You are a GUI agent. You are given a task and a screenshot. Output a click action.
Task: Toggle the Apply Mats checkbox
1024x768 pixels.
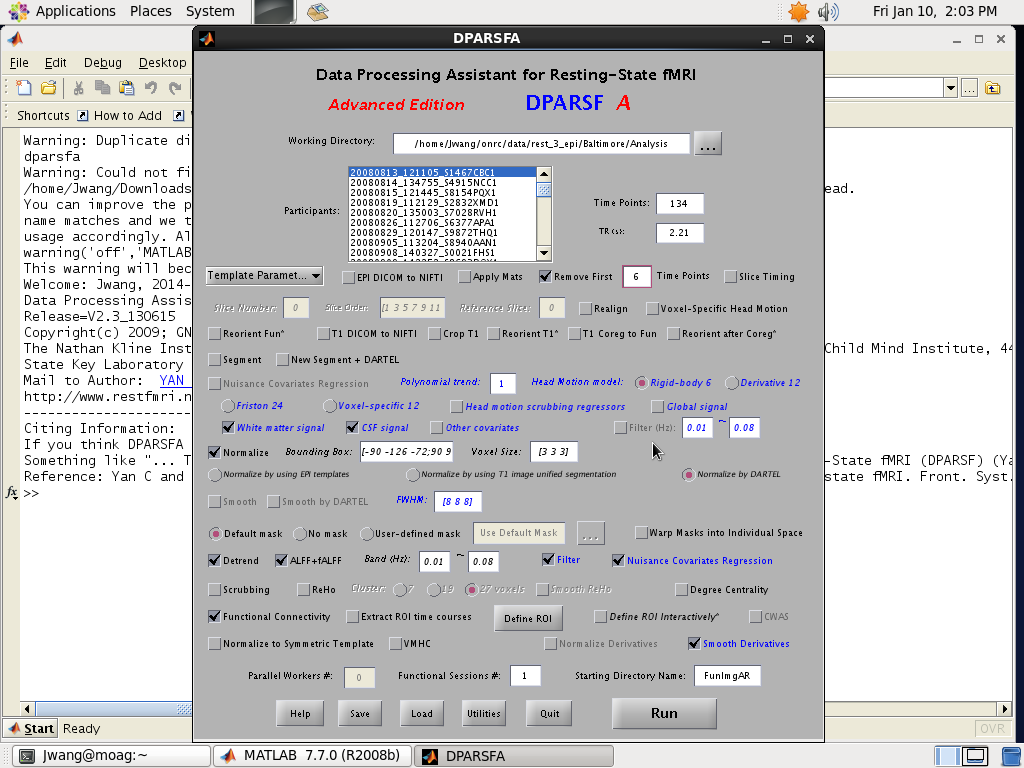coord(464,277)
